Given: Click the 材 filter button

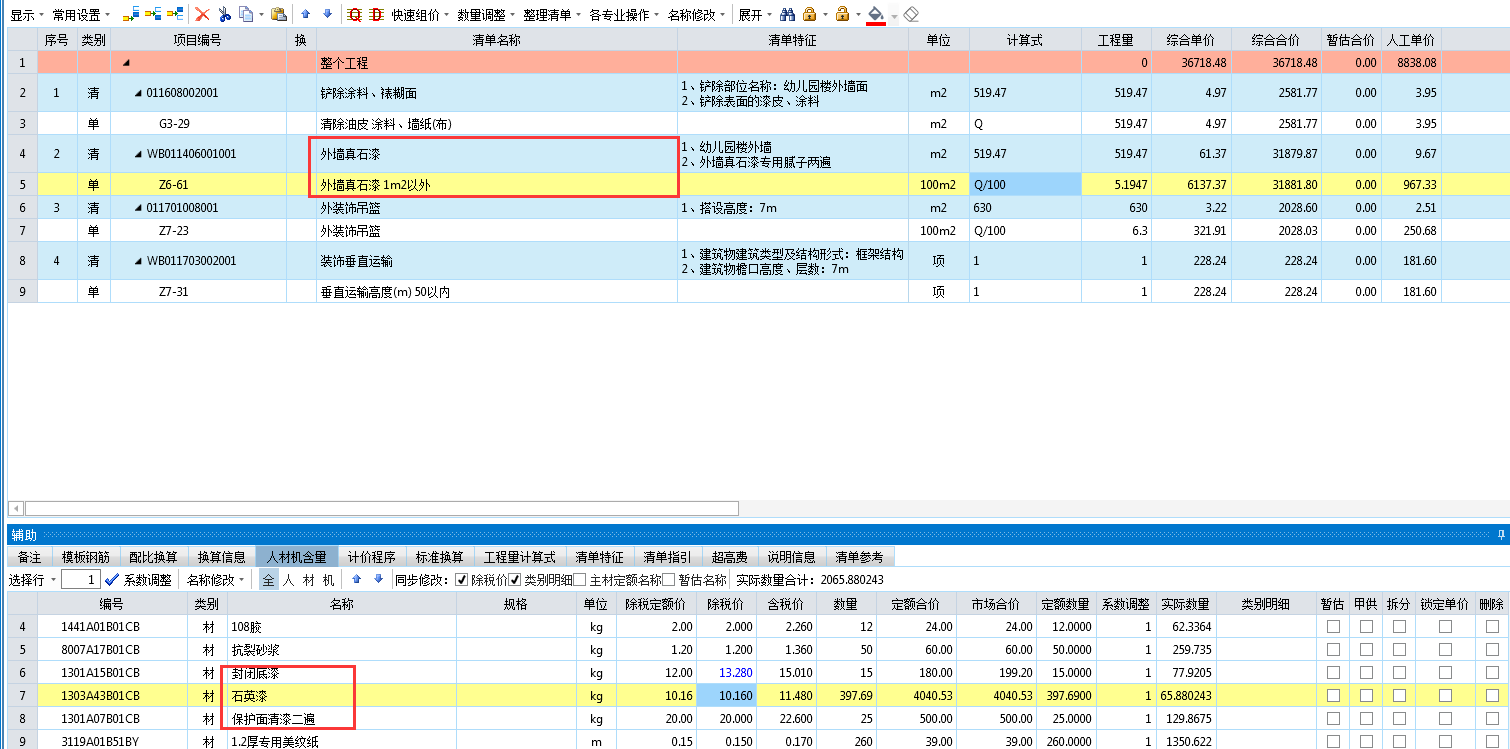Looking at the screenshot, I should tap(309, 579).
